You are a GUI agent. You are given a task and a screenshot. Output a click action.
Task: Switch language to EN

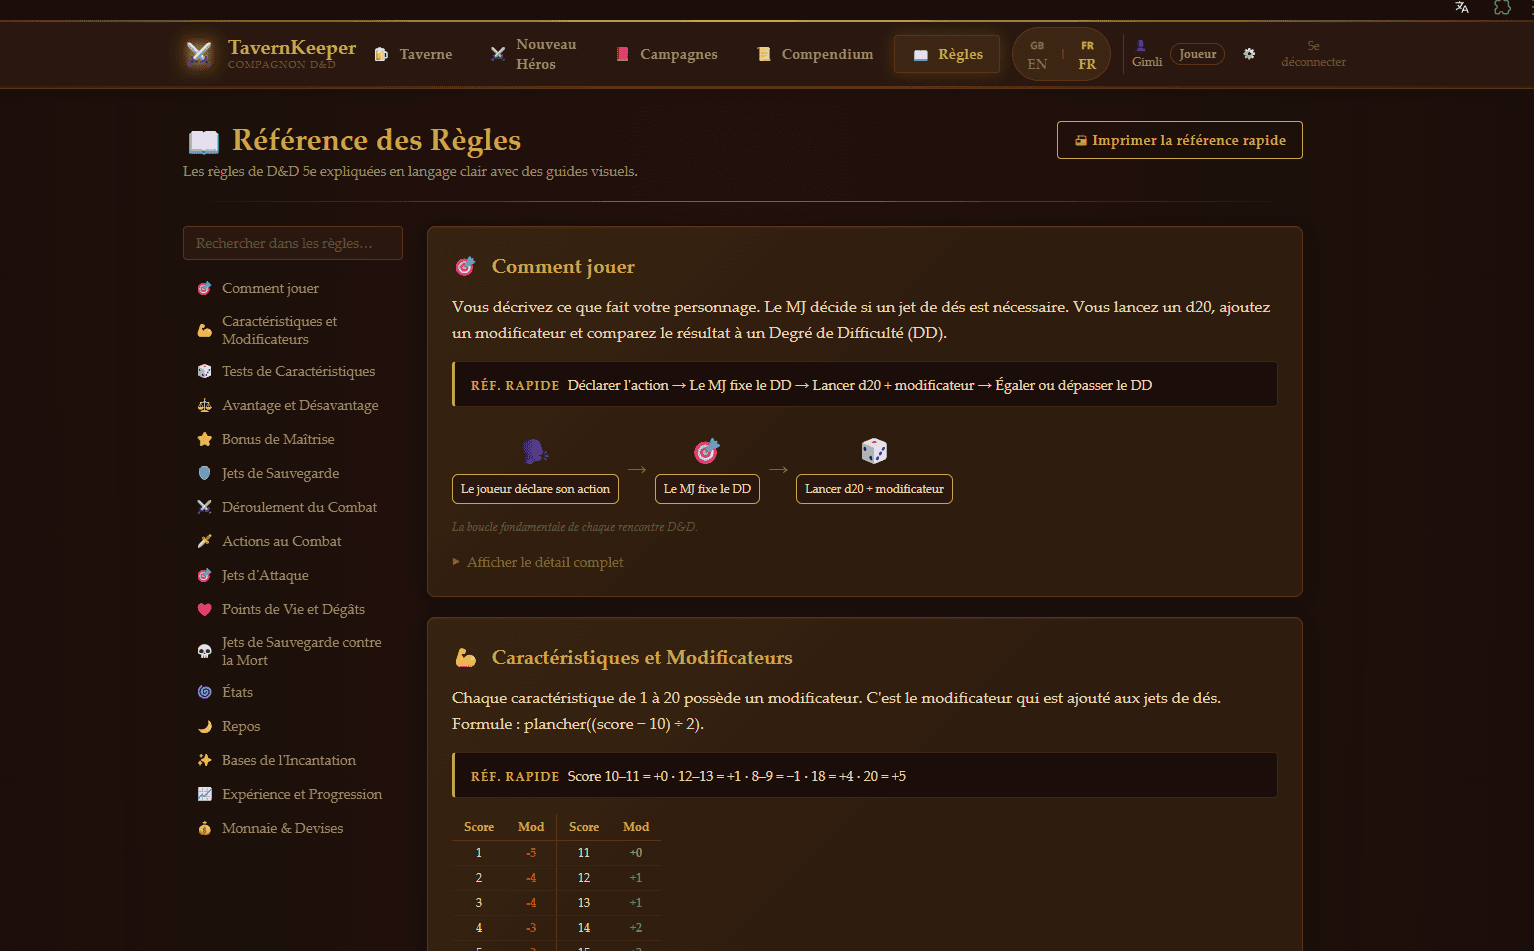point(1037,55)
